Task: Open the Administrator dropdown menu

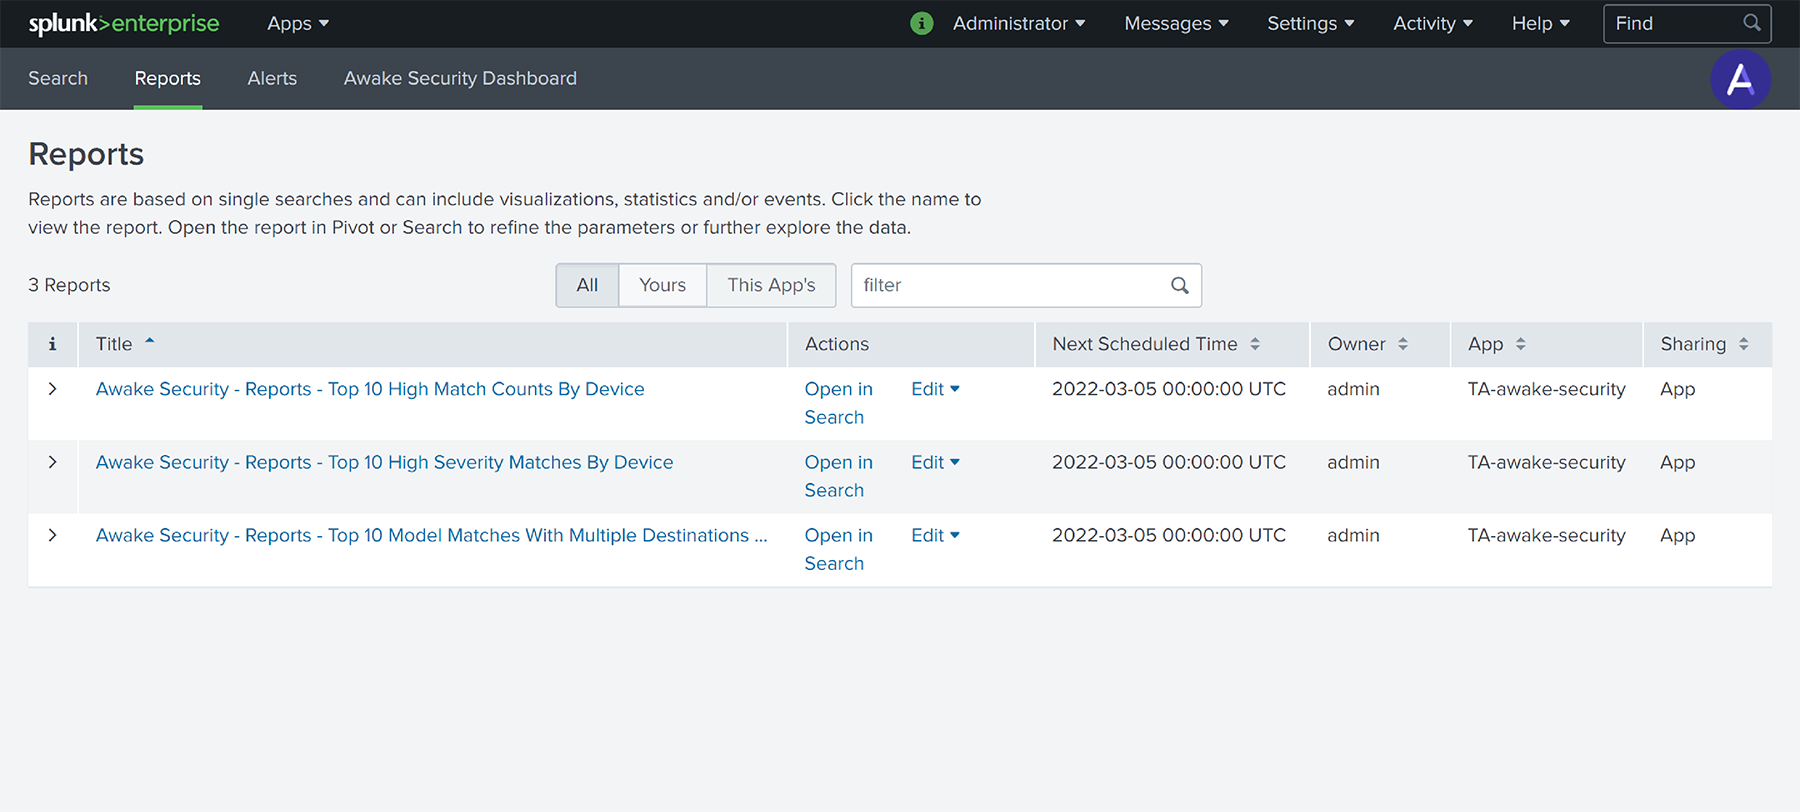Action: tap(1019, 23)
